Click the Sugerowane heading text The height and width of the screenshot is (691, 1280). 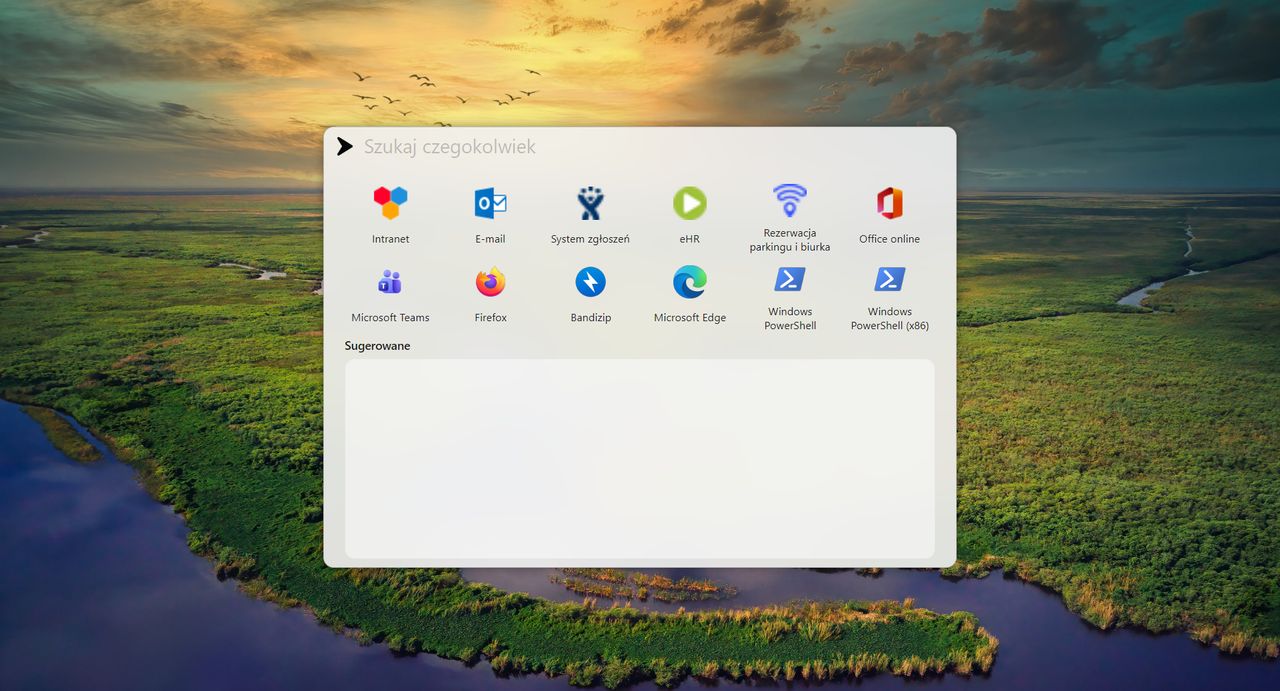point(377,346)
